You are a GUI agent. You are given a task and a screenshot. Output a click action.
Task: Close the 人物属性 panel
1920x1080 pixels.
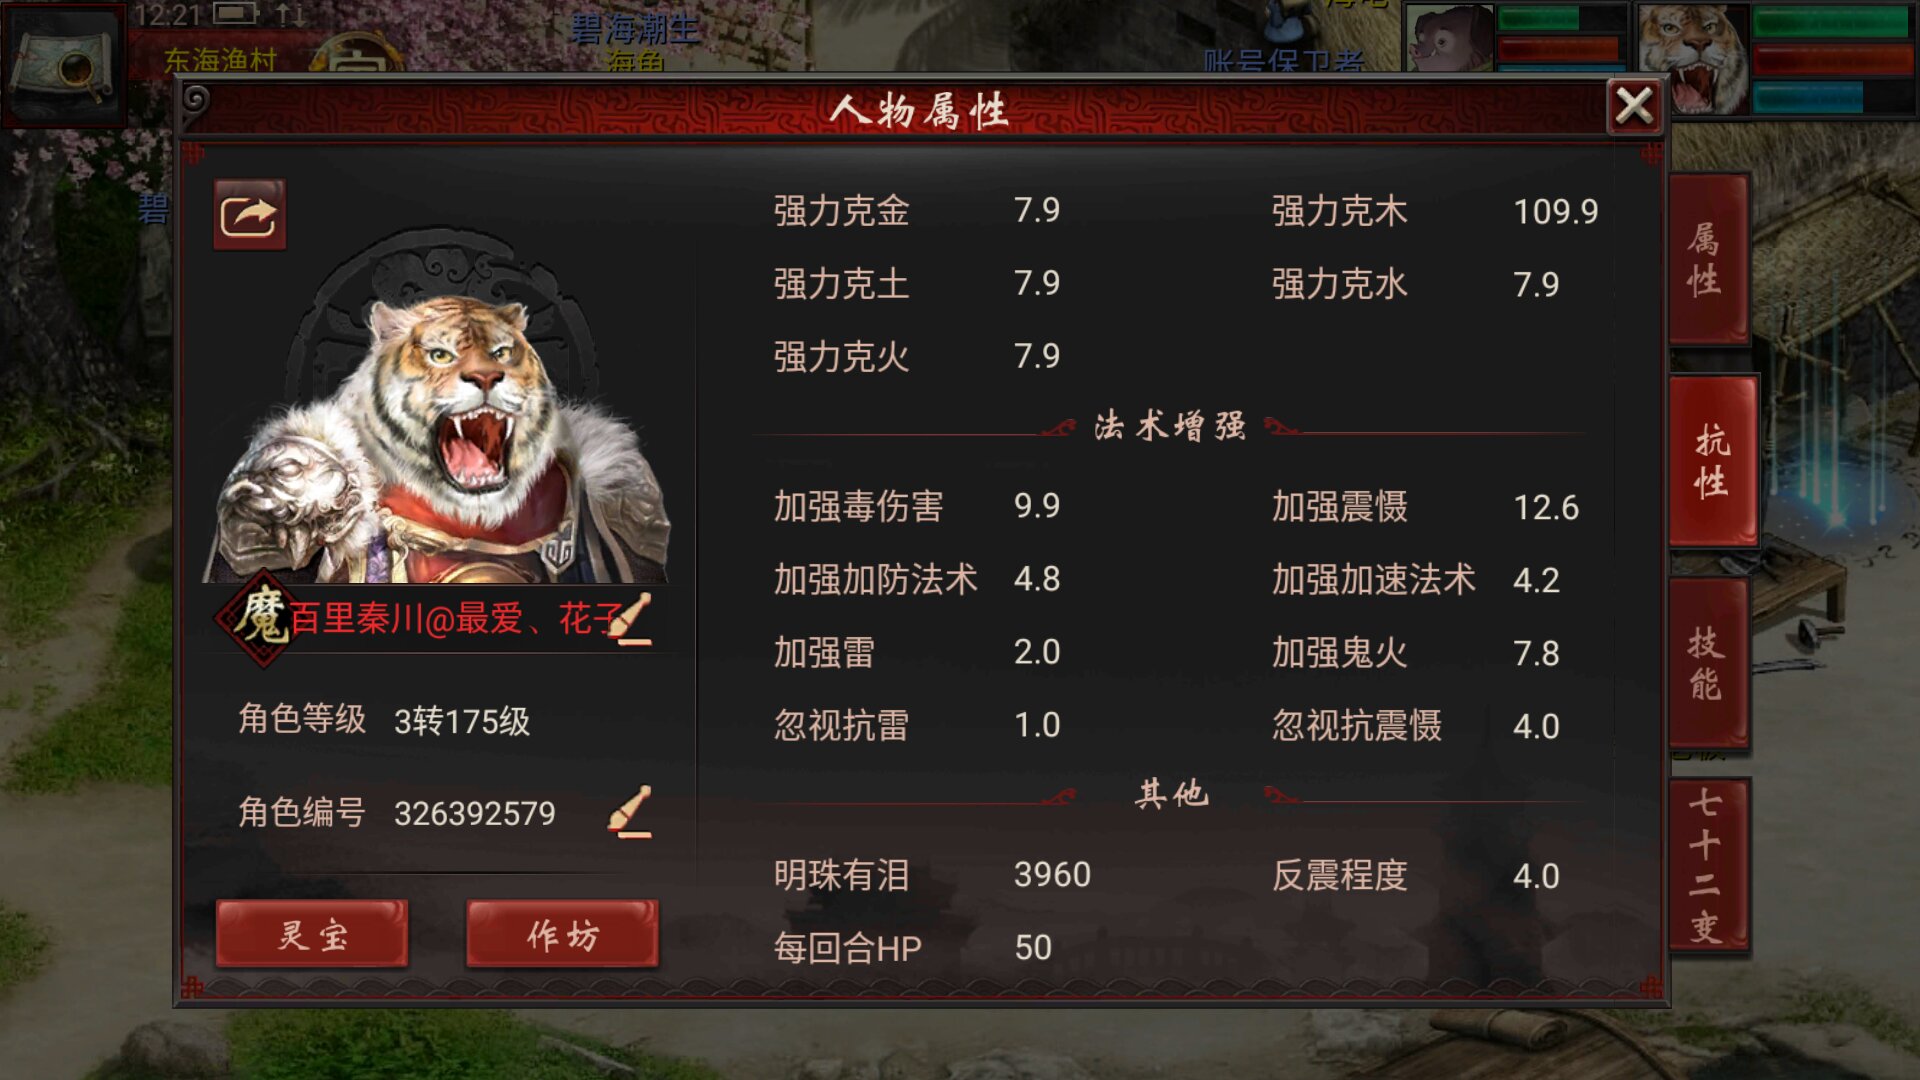pyautogui.click(x=1634, y=105)
